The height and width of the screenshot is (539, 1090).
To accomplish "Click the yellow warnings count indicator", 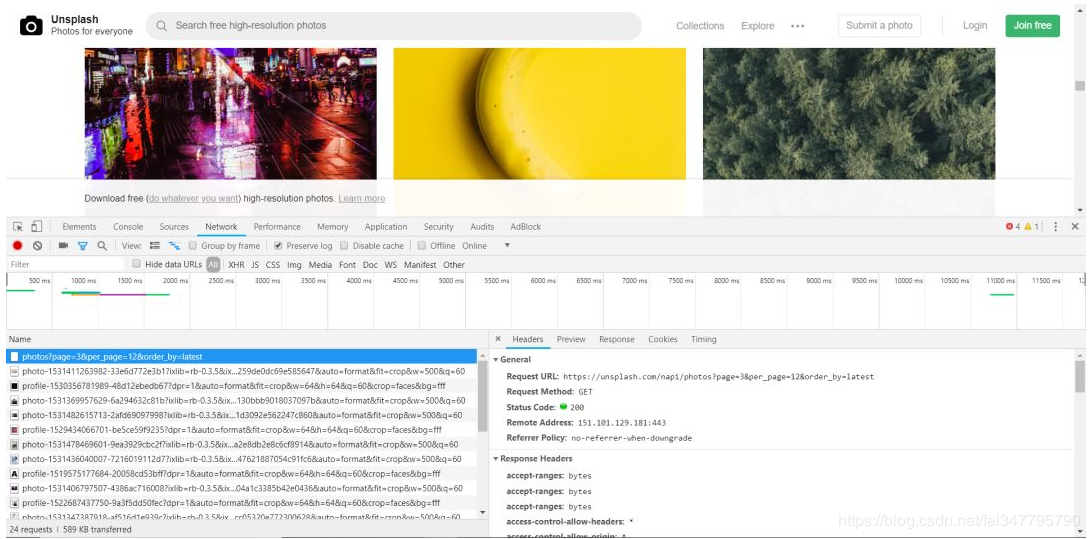I will 1032,227.
